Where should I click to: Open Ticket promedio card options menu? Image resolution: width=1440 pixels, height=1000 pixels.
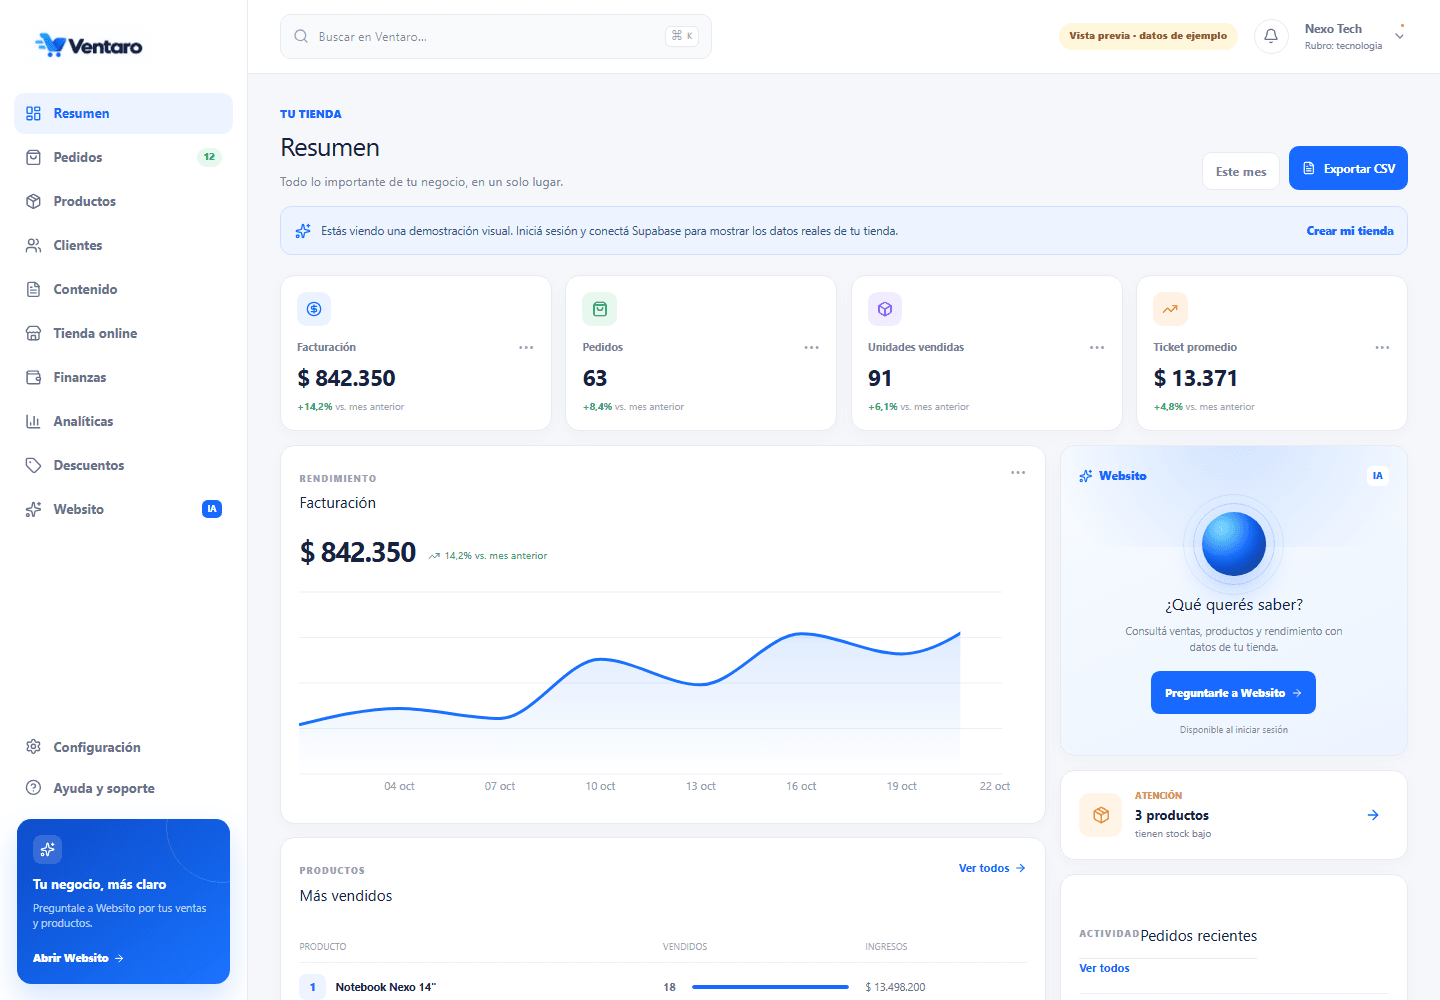1382,348
